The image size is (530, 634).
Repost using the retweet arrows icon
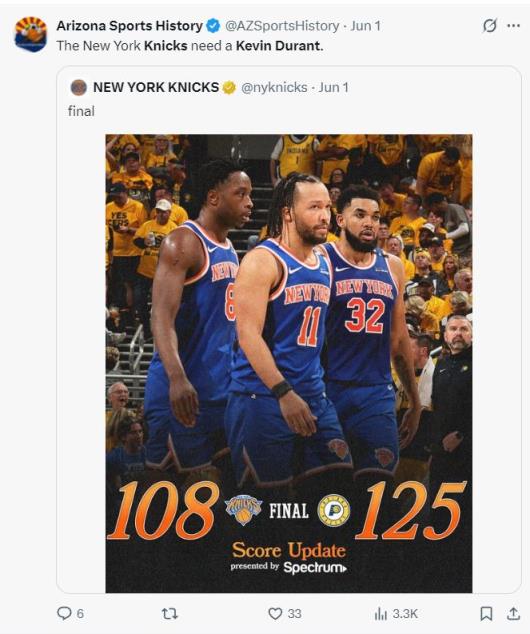click(x=169, y=614)
